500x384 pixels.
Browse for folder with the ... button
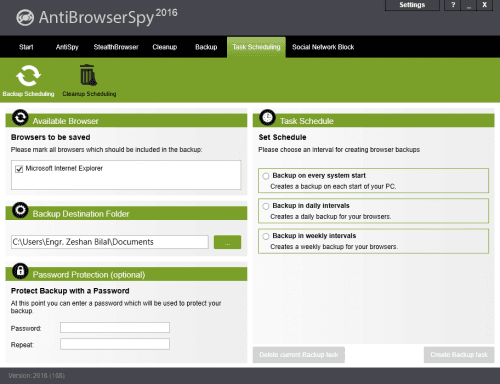coord(227,242)
